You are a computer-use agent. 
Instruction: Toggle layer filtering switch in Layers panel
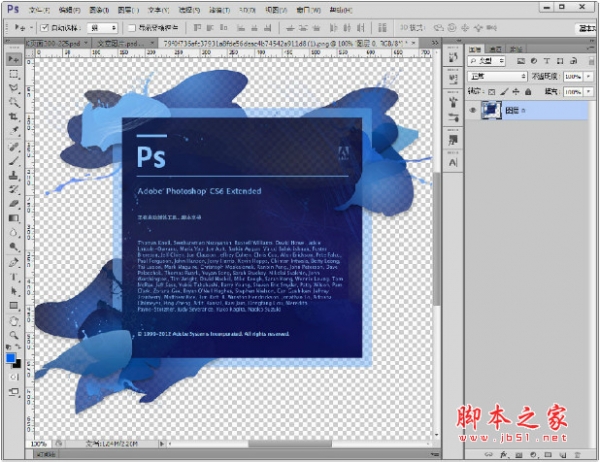[x=592, y=61]
